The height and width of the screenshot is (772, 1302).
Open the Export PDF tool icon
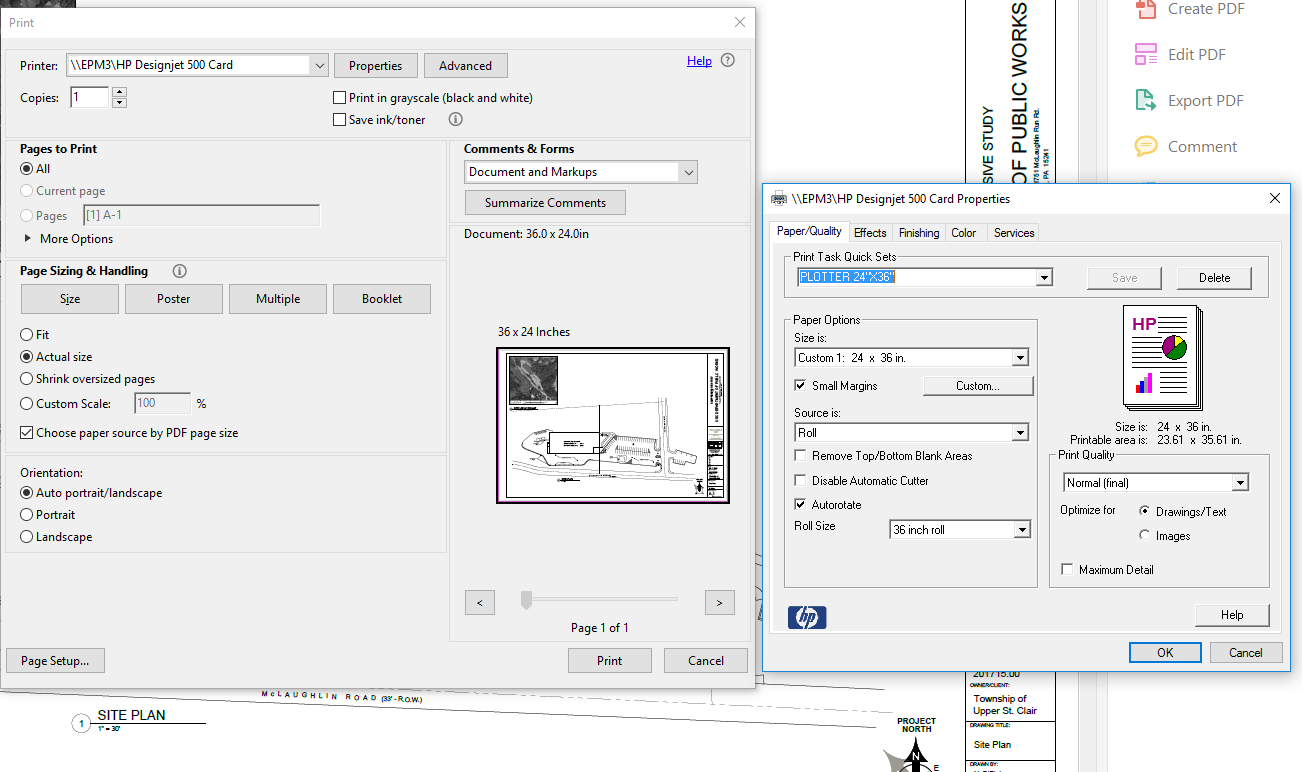1146,101
